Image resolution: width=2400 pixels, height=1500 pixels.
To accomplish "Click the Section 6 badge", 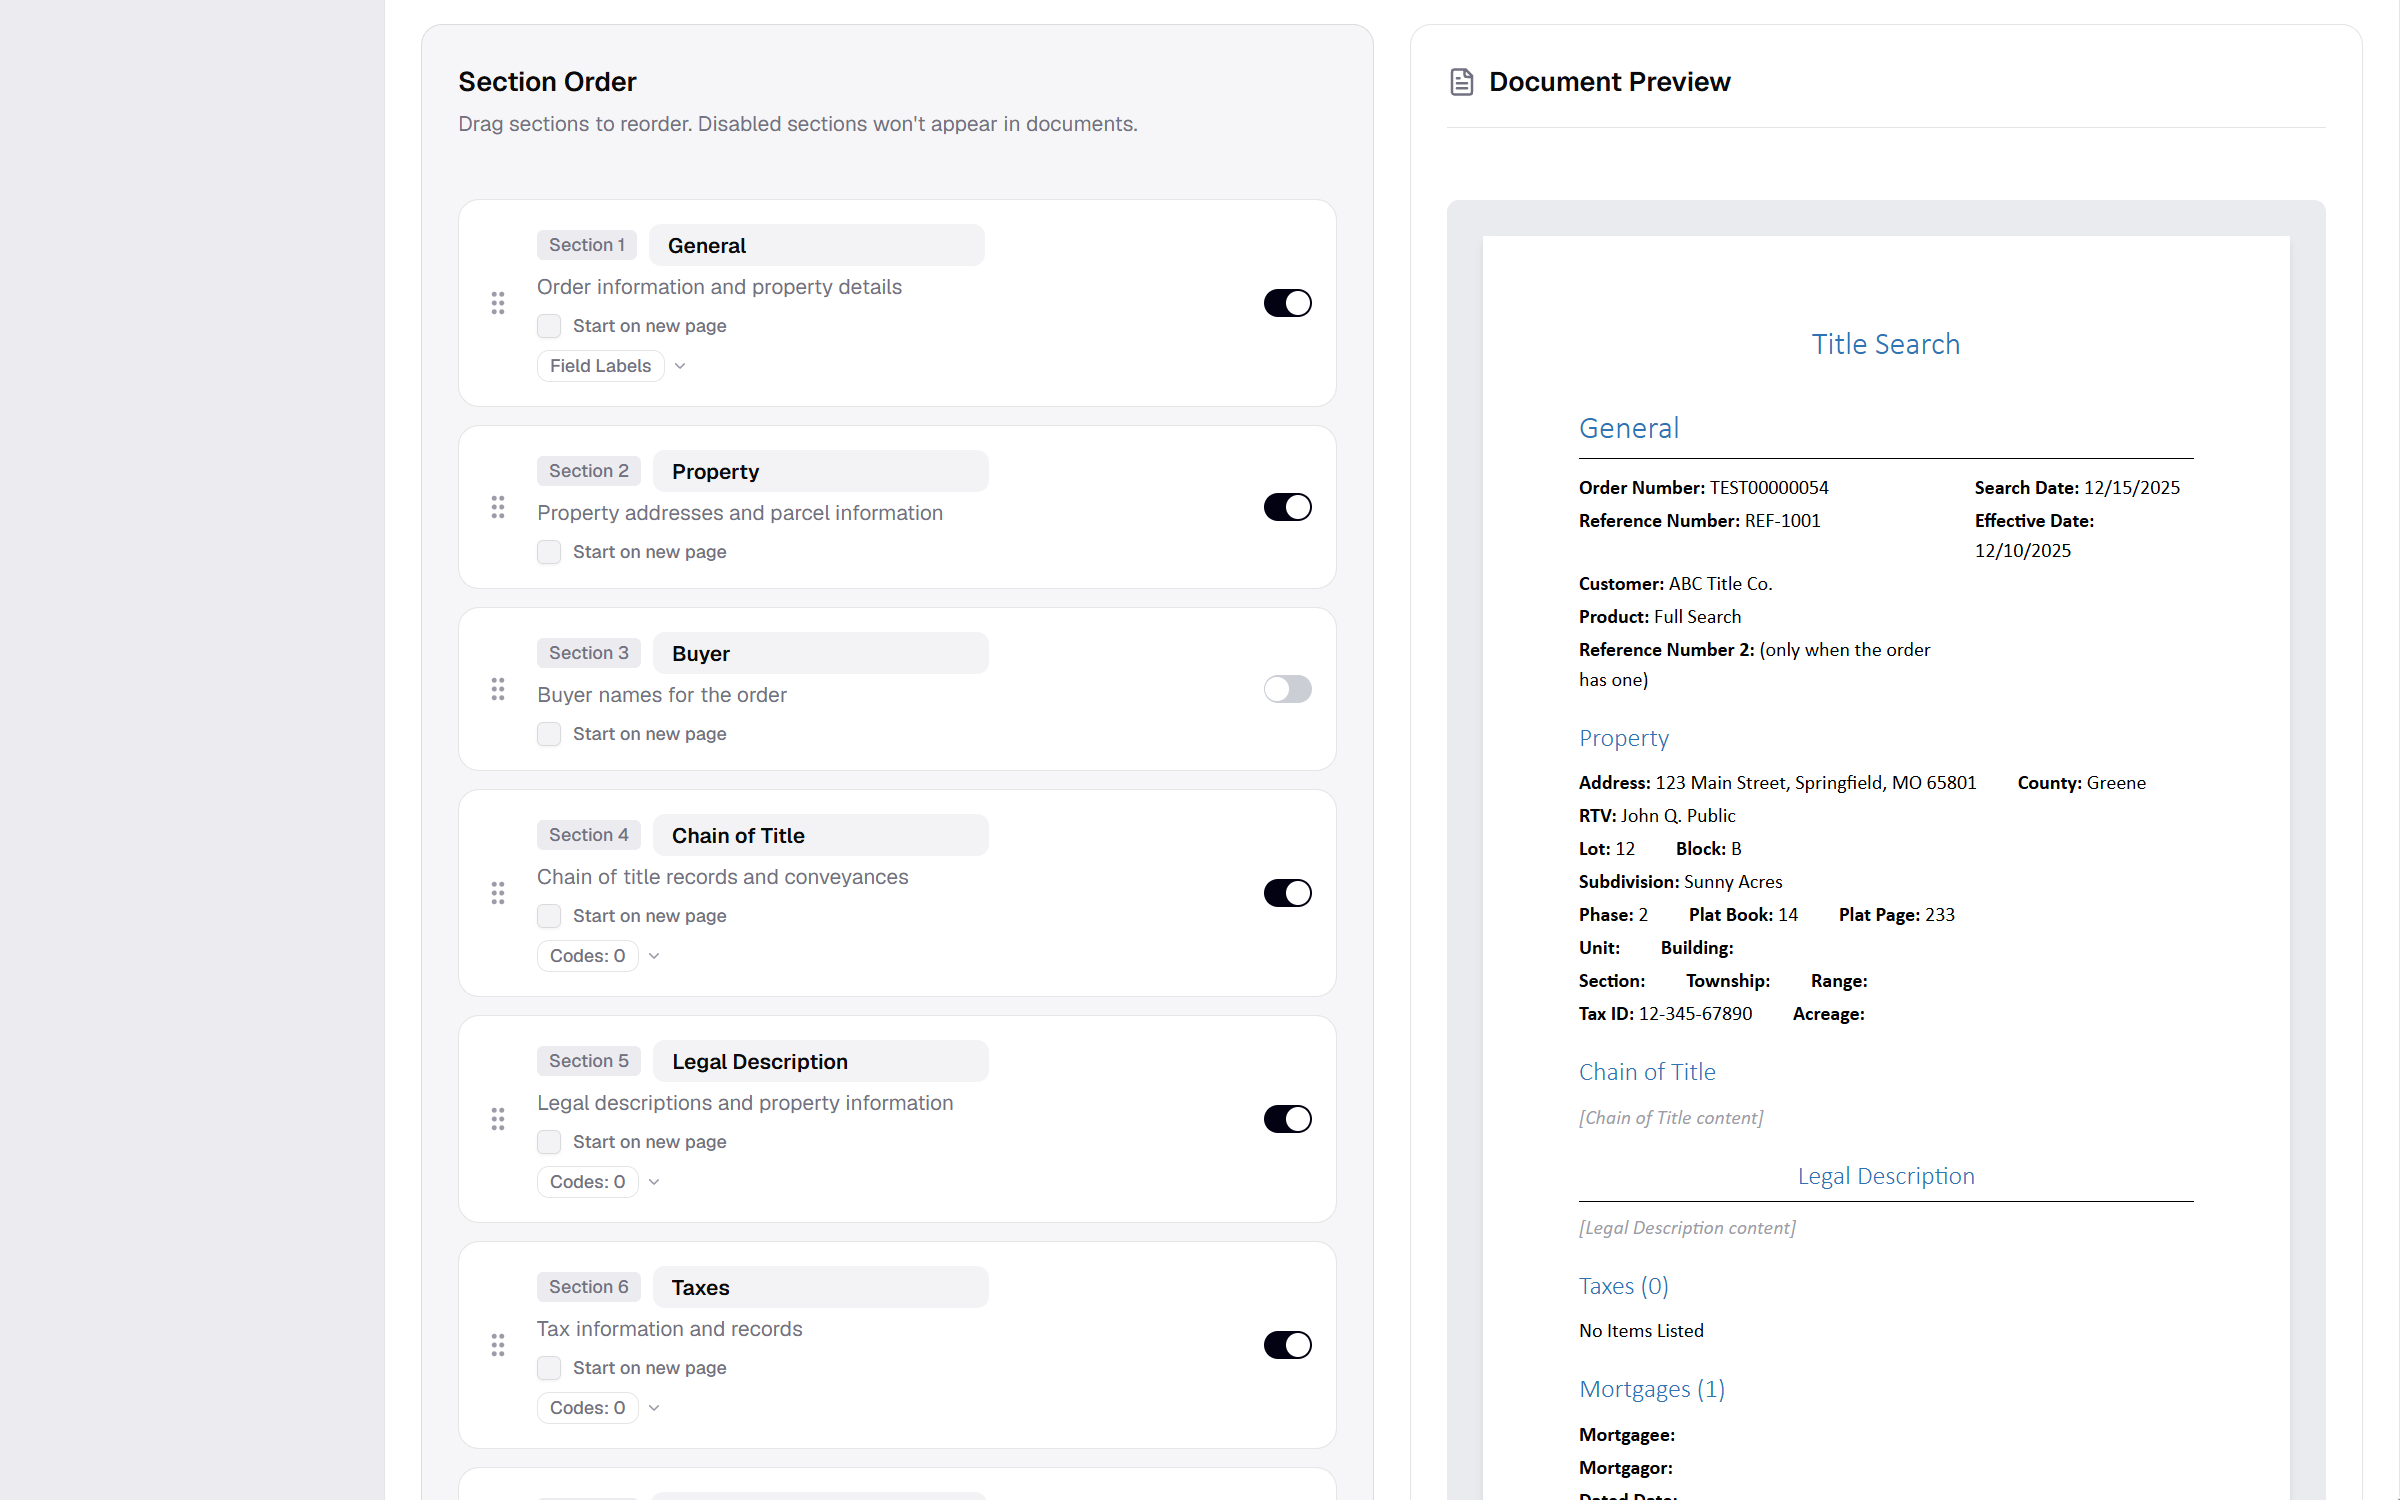I will tap(589, 1287).
